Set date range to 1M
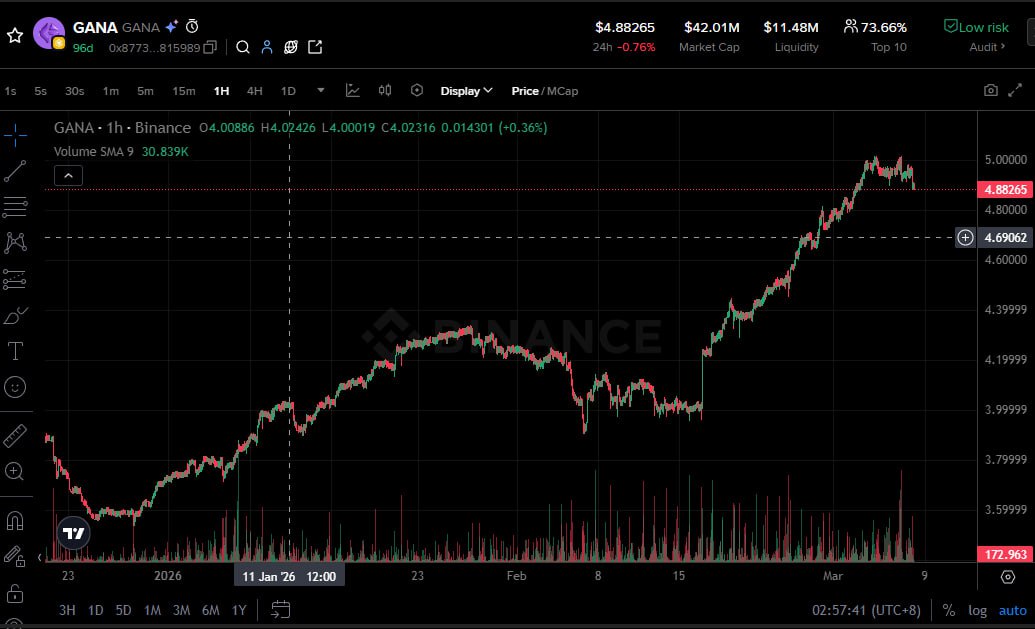Viewport: 1035px width, 629px height. (152, 610)
